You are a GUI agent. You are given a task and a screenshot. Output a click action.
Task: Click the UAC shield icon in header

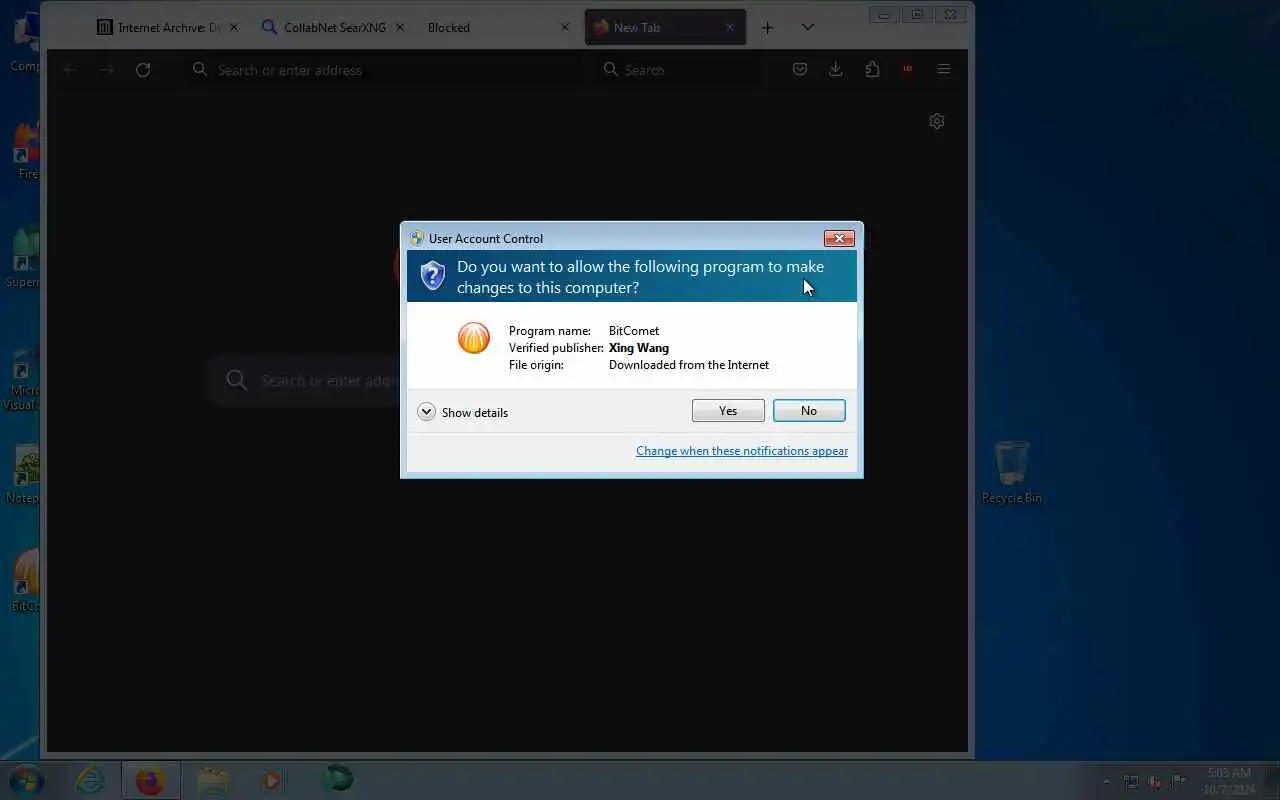[x=433, y=276]
